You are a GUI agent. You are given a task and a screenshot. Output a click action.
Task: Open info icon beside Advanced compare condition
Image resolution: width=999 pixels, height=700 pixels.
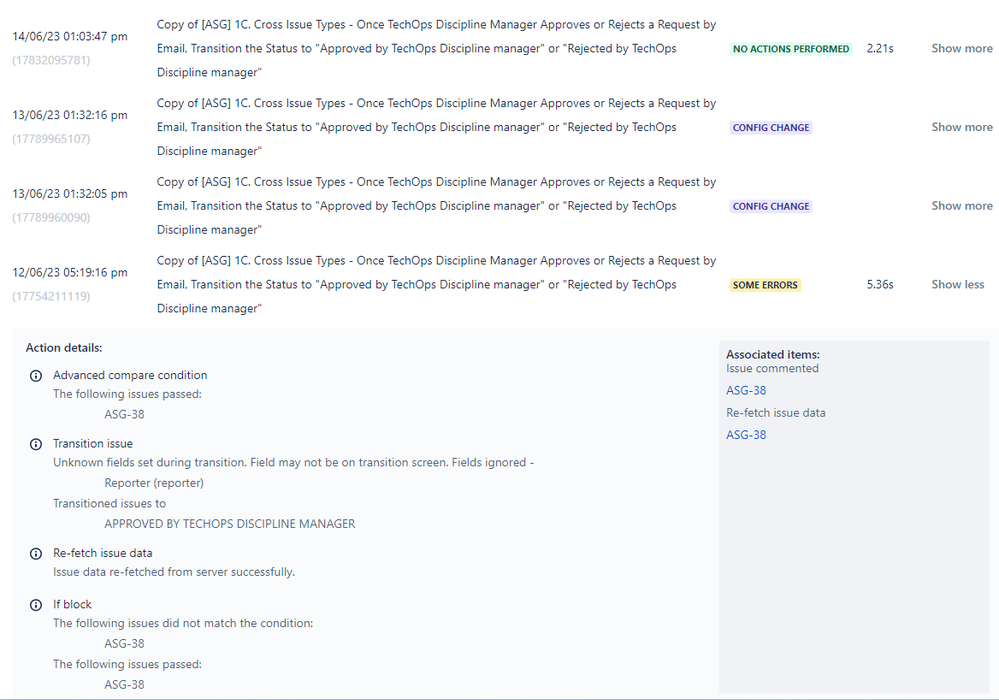point(36,376)
